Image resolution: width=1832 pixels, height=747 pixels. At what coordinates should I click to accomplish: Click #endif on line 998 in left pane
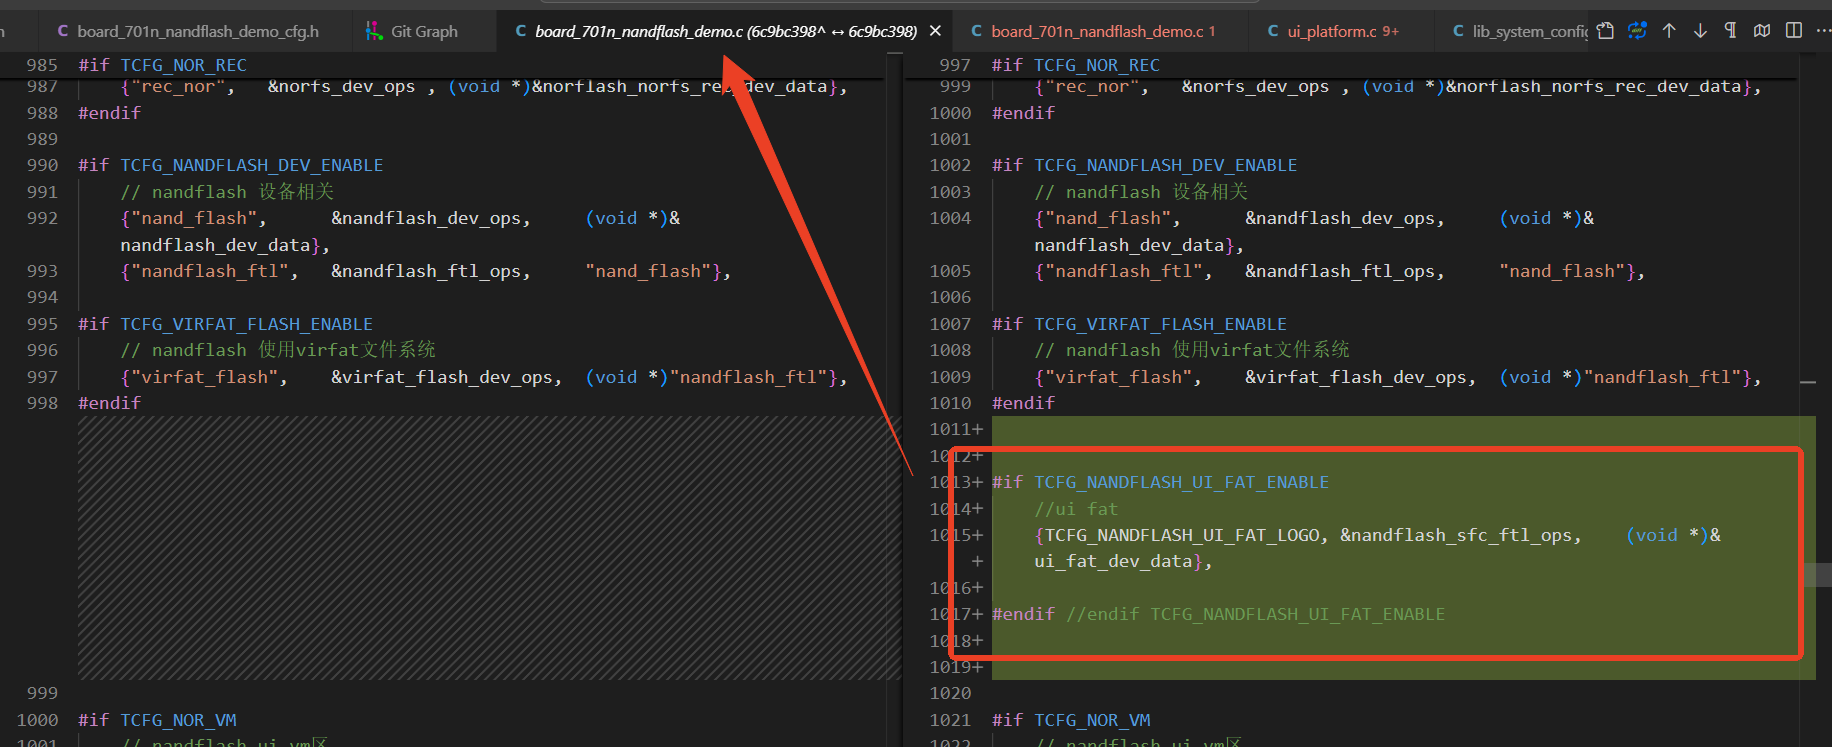point(109,403)
